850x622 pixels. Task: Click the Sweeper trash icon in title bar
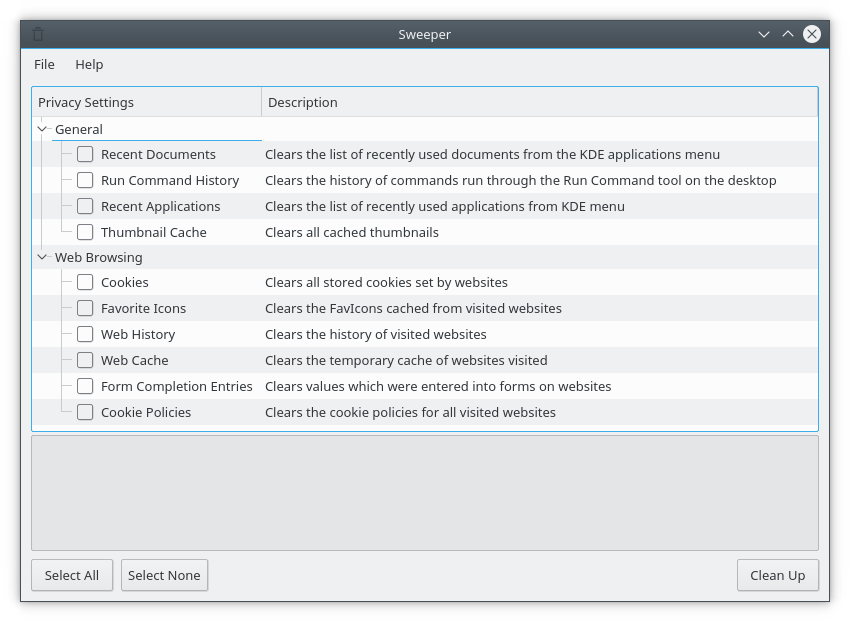click(x=38, y=34)
